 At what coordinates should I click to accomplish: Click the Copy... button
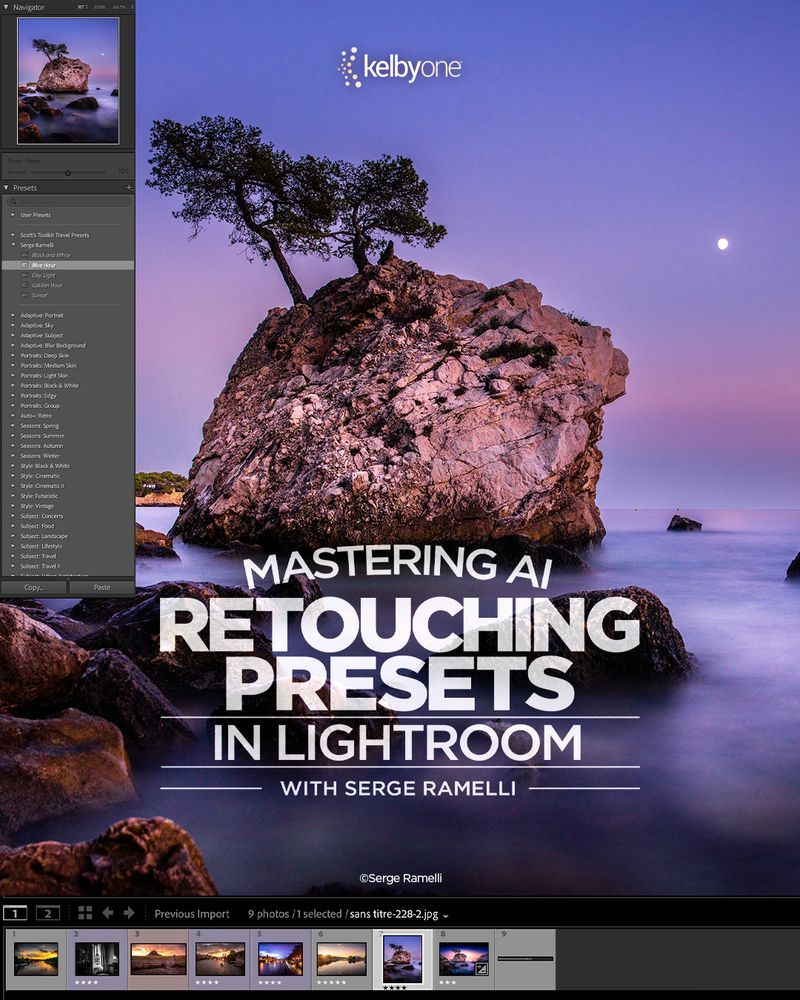(x=33, y=587)
